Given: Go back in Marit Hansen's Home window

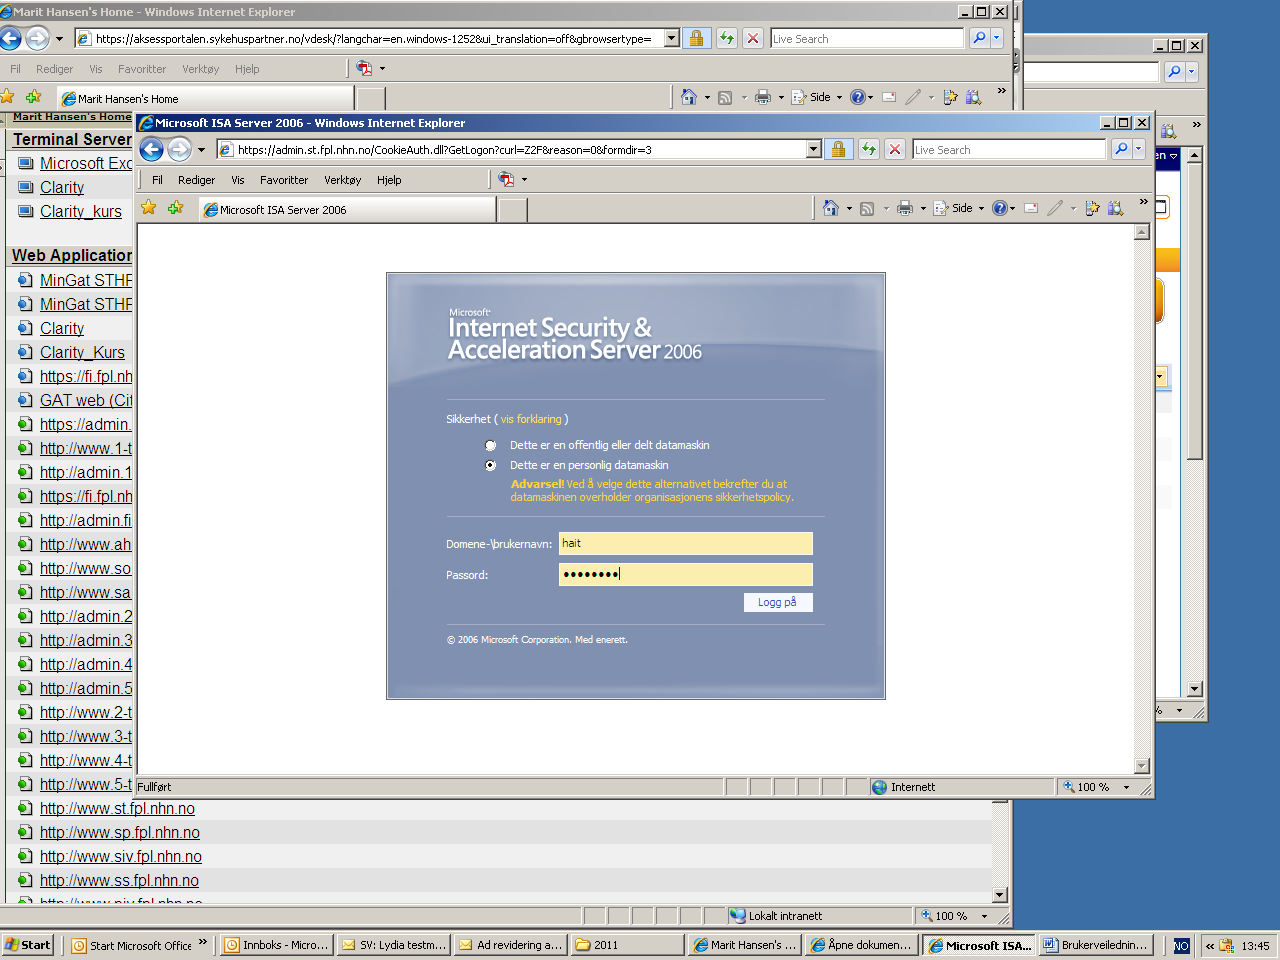Looking at the screenshot, I should [x=10, y=39].
